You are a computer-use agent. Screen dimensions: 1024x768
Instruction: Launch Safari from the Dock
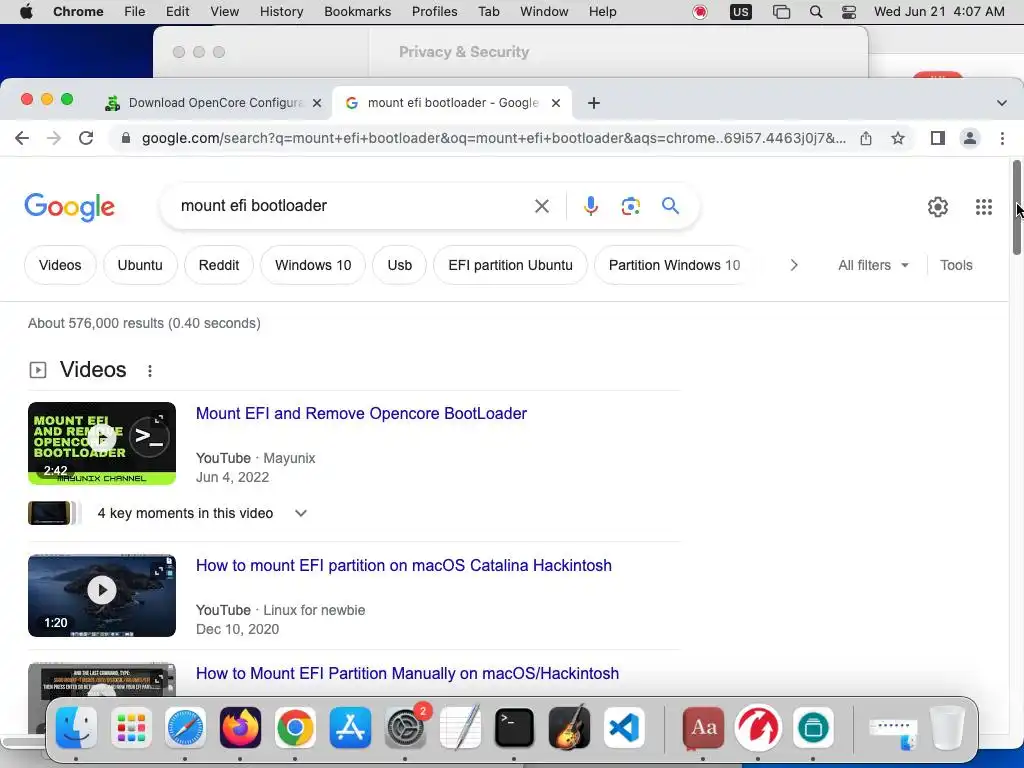point(185,728)
